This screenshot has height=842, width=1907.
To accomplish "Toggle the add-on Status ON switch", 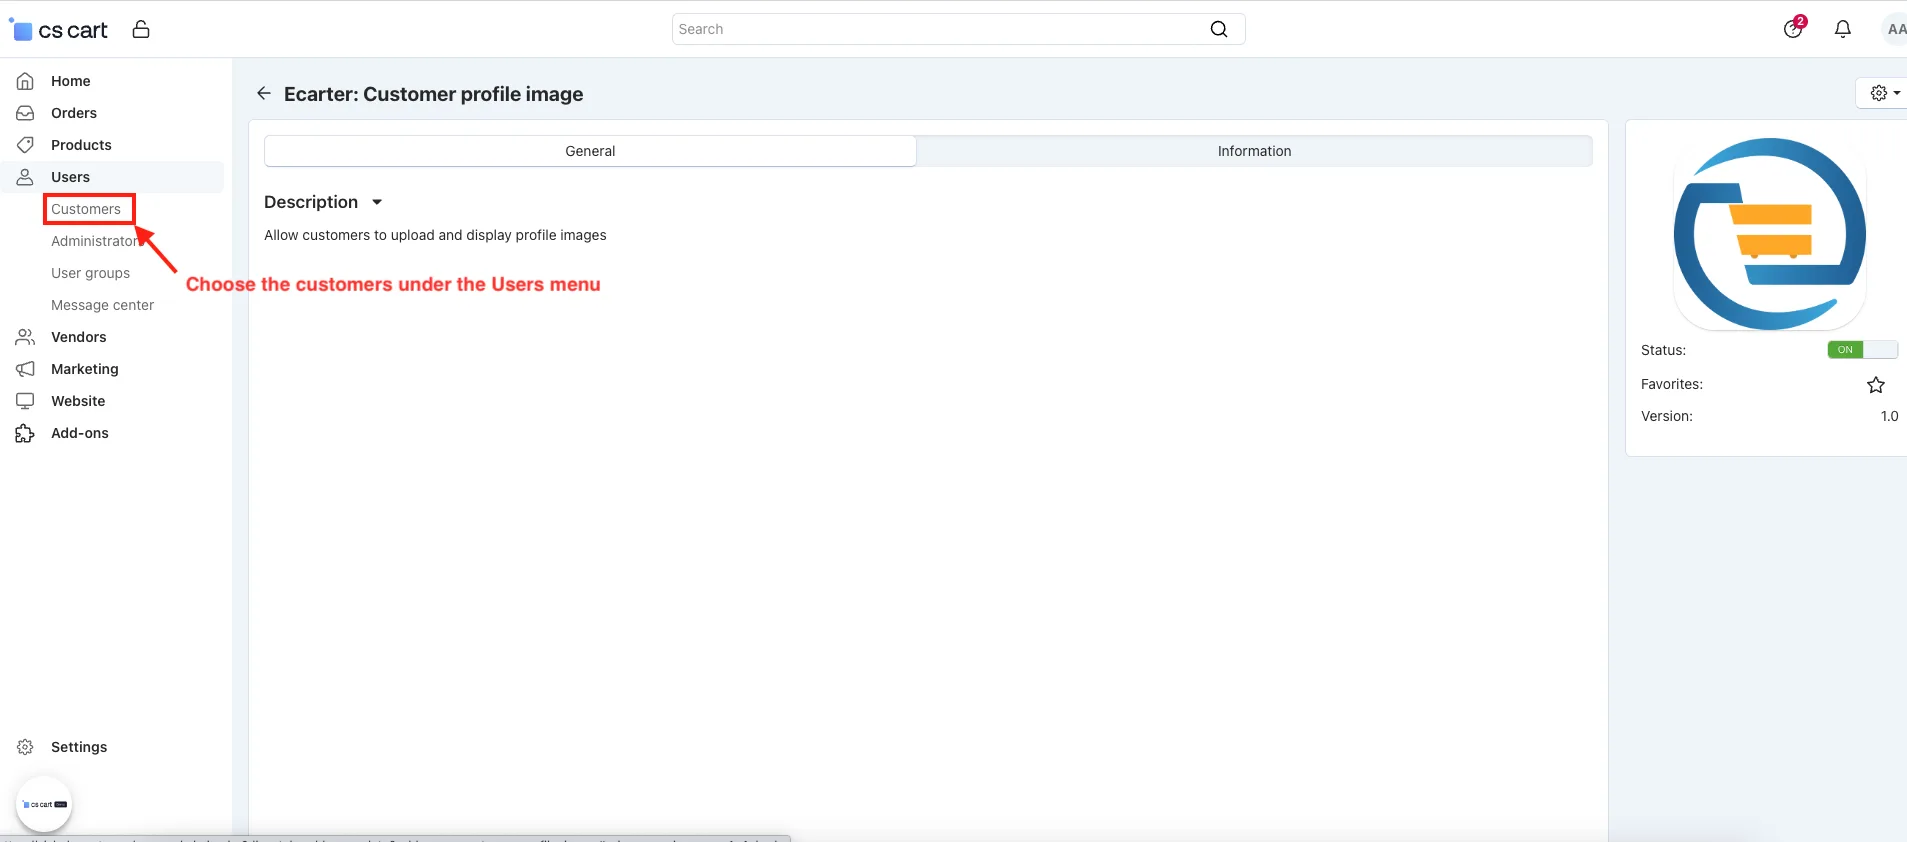I will (1862, 350).
